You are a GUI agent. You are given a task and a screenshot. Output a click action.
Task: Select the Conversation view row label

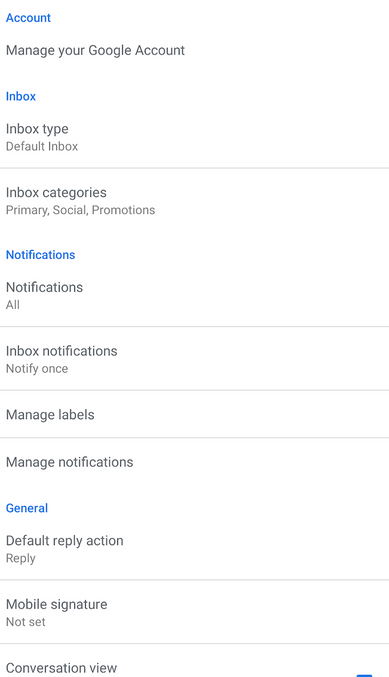coord(61,668)
